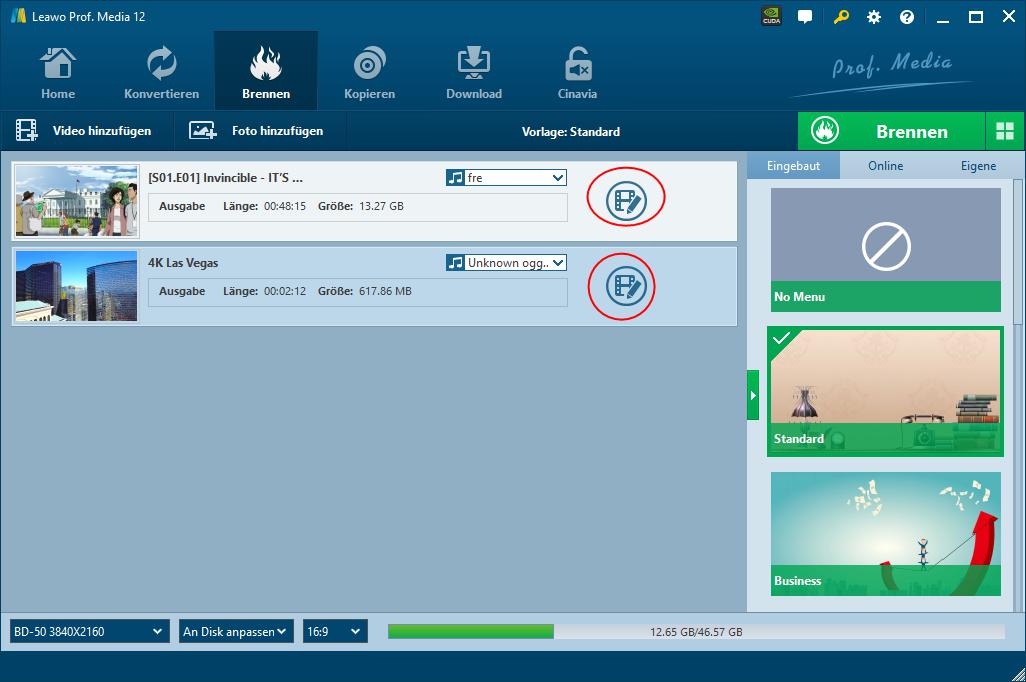Select the Business menu template
Screen dimensions: 1026x682
point(886,534)
